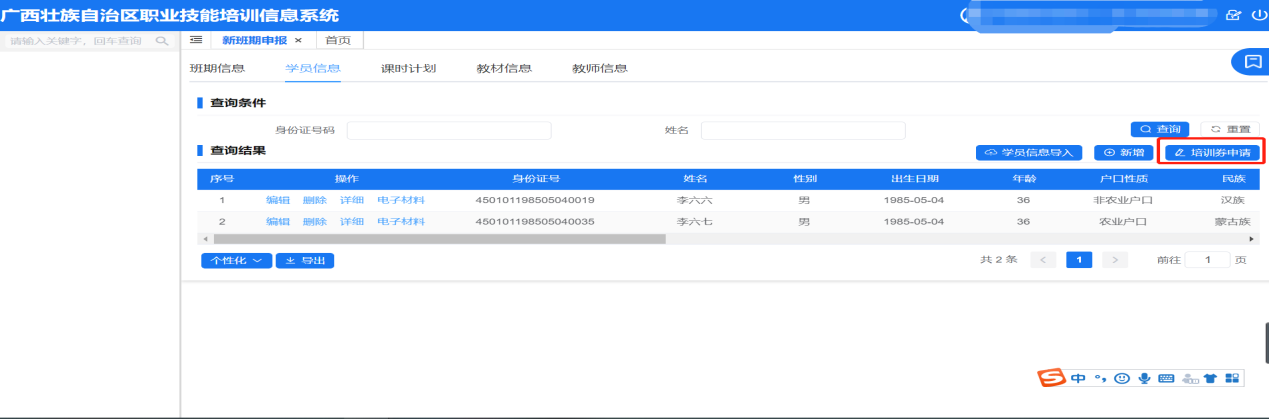The width and height of the screenshot is (1269, 419).
Task: Click the edit-profile icon in top header
Action: (x=1233, y=15)
